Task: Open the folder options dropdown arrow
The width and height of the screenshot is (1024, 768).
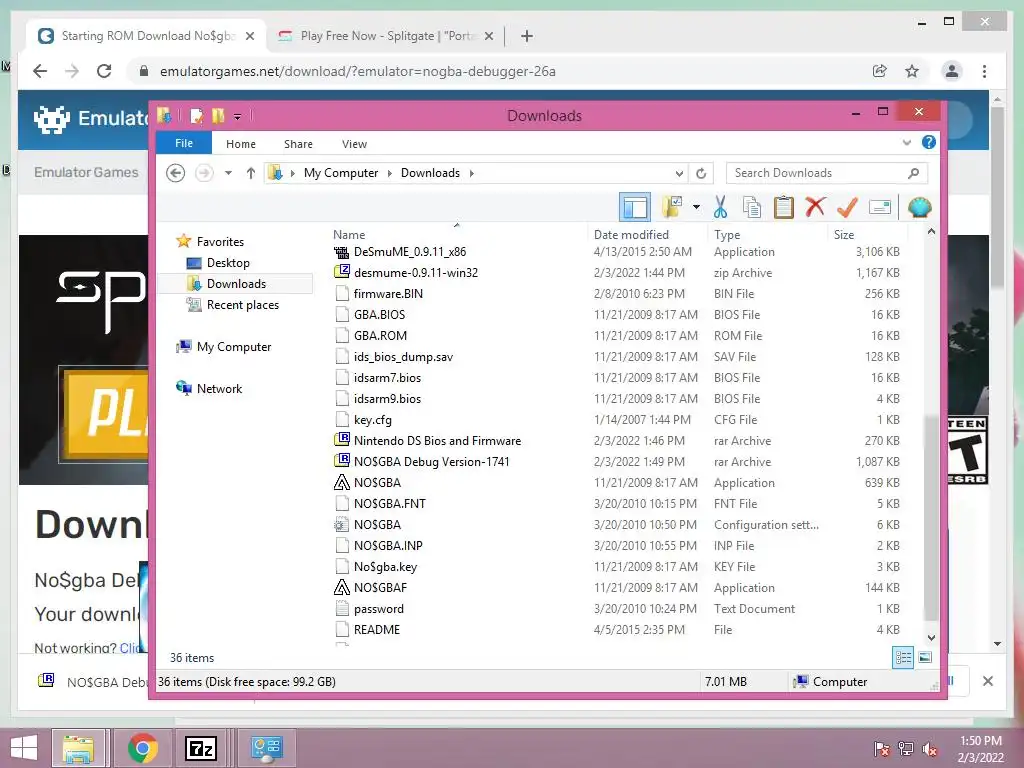Action: click(x=696, y=208)
